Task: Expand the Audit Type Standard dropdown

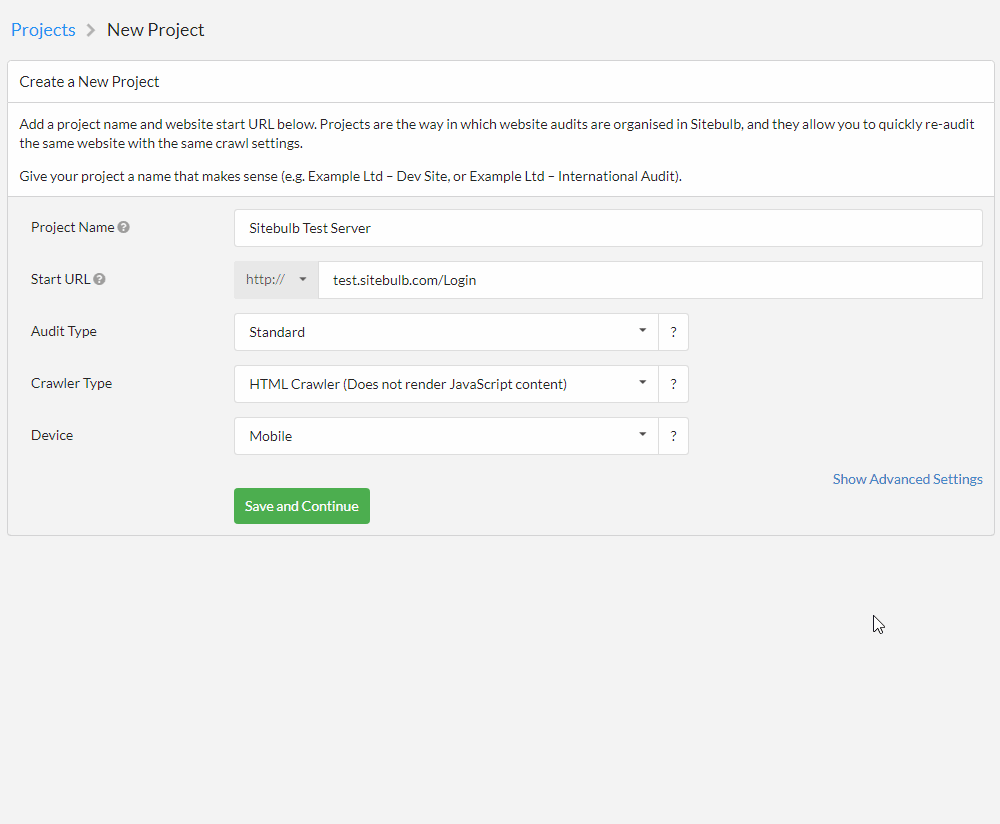Action: coord(446,332)
